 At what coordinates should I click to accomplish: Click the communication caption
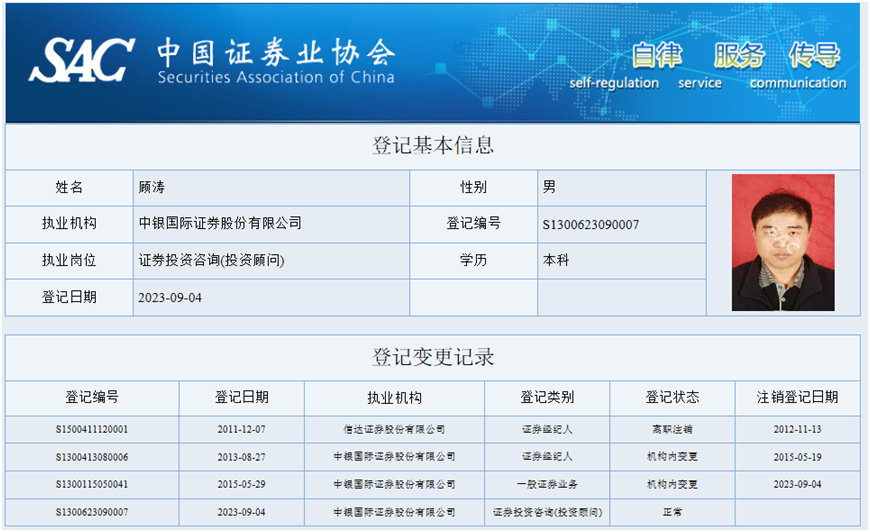coord(798,83)
